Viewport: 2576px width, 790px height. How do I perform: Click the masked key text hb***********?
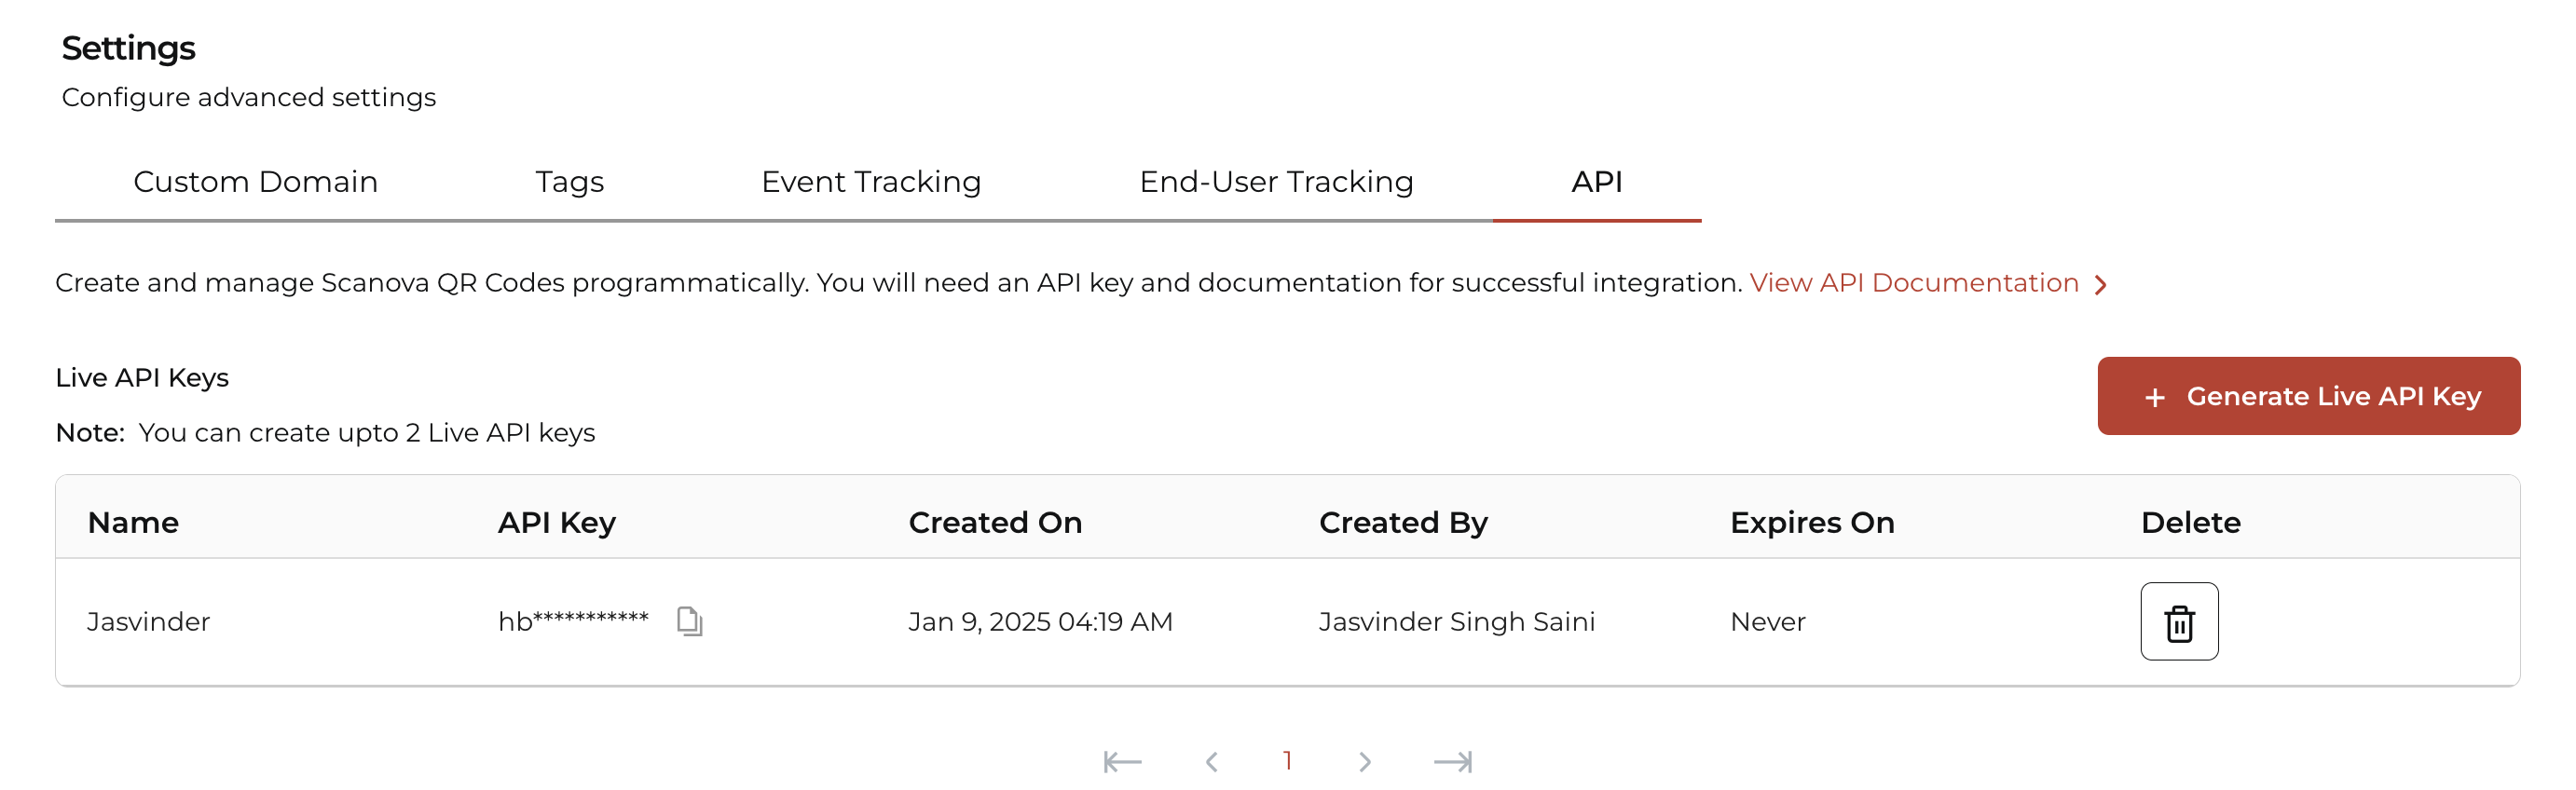573,621
